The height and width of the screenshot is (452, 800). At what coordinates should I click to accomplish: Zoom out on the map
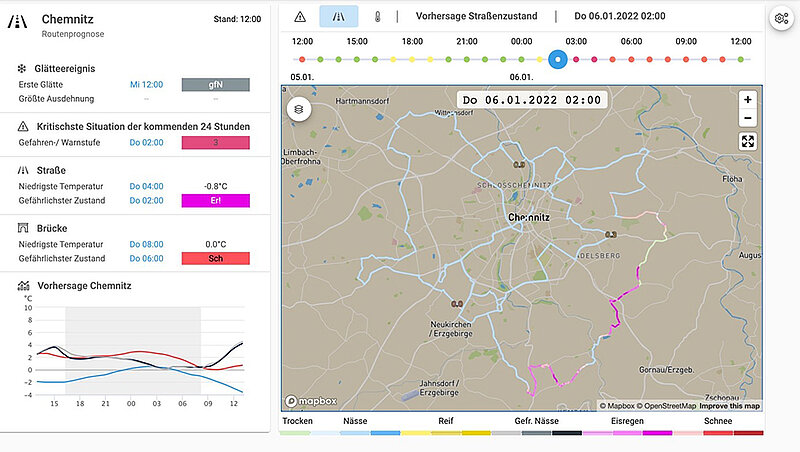(x=747, y=118)
